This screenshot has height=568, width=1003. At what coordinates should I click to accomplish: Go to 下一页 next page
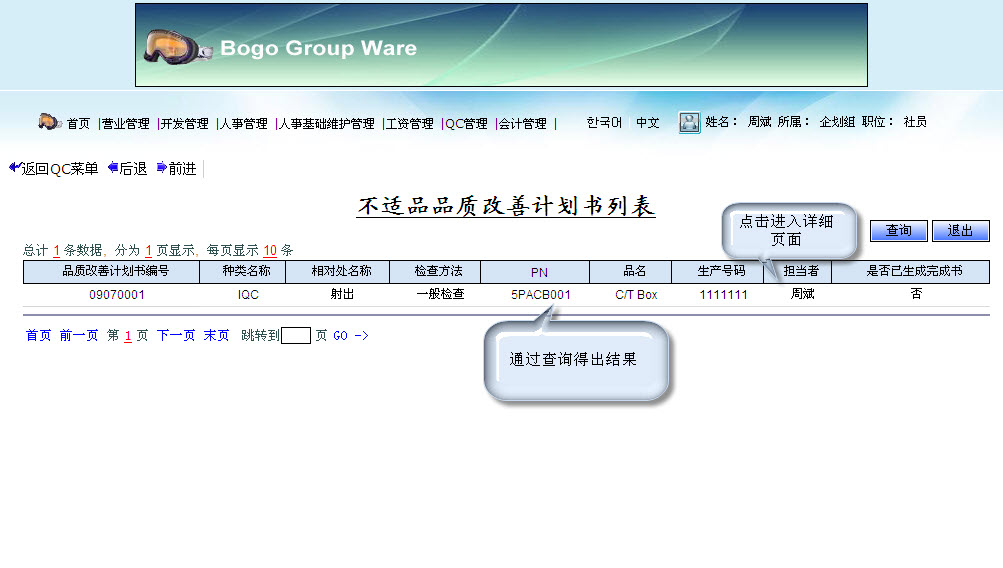pyautogui.click(x=176, y=336)
